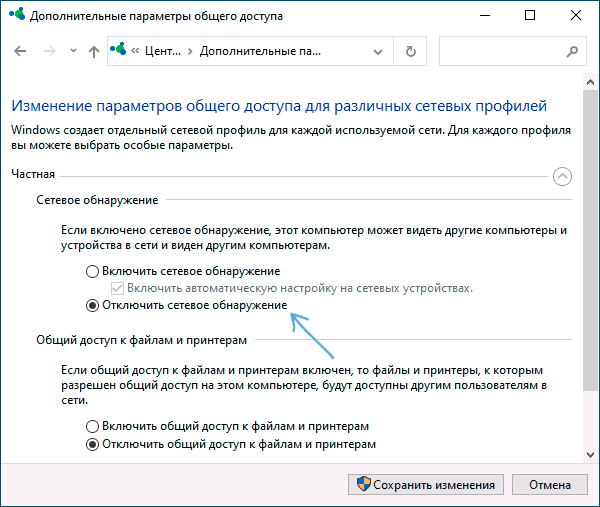Image resolution: width=600 pixels, height=507 pixels.
Task: Click the heading «Изменение параметров общего доступа»
Action: click(x=279, y=106)
